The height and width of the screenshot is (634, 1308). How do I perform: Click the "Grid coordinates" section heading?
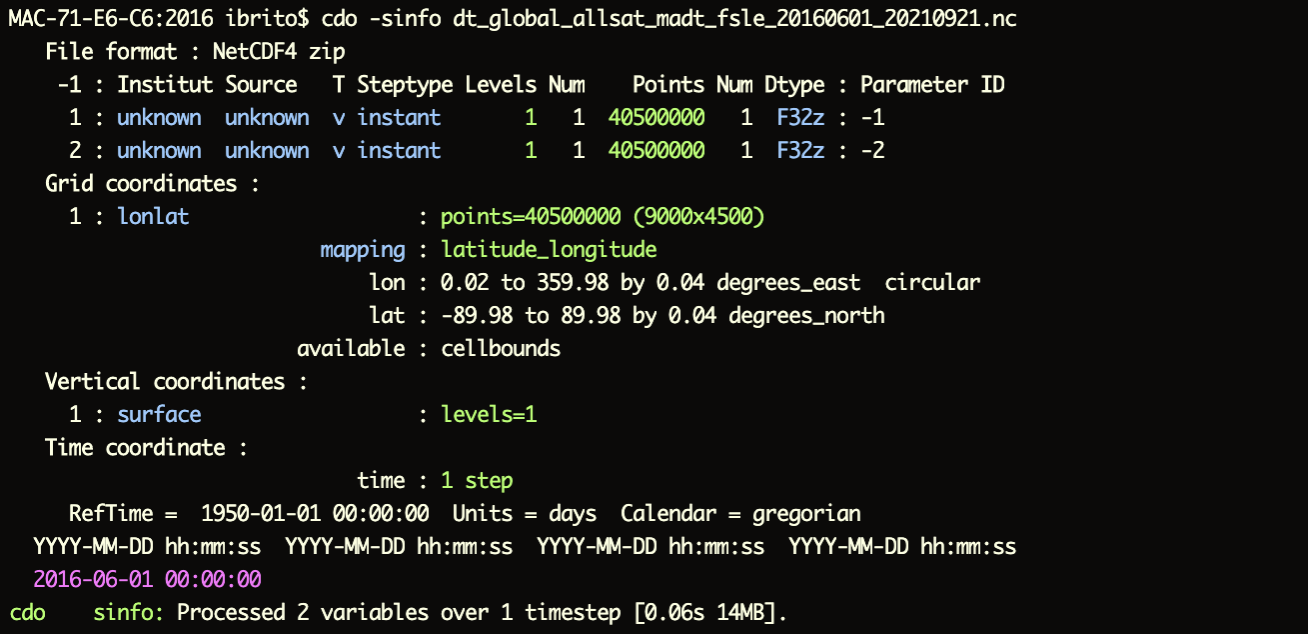[x=141, y=184]
